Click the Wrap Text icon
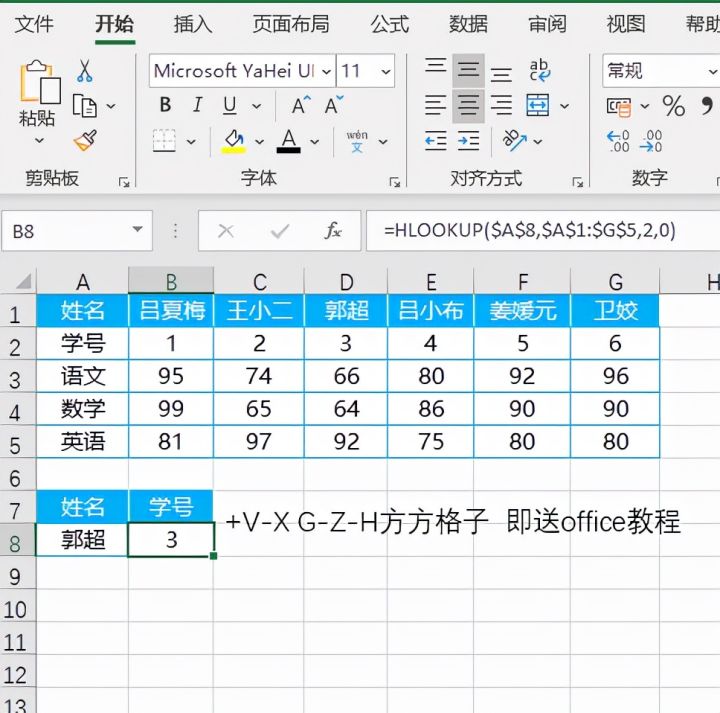This screenshot has width=720, height=713. [540, 70]
